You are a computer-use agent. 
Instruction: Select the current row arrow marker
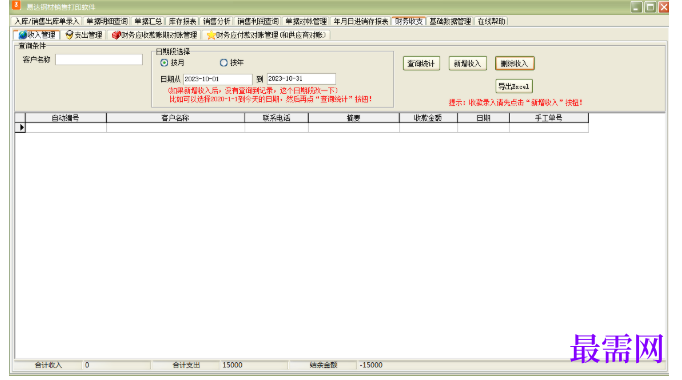point(20,127)
